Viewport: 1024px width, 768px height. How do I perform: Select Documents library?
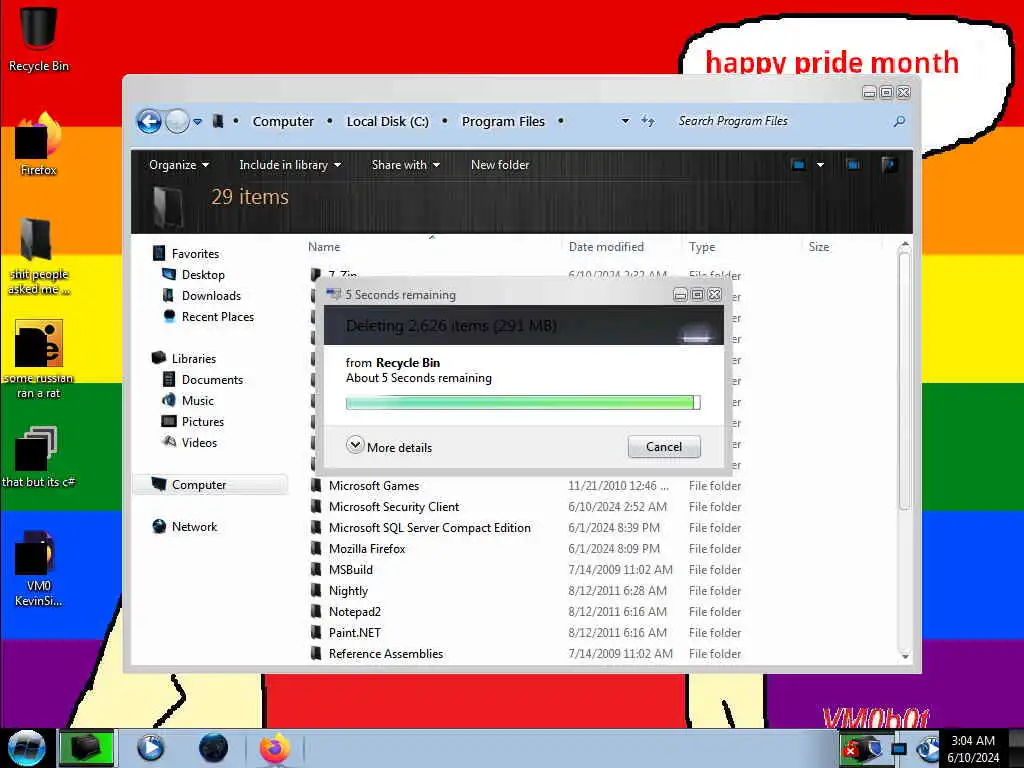tap(212, 379)
